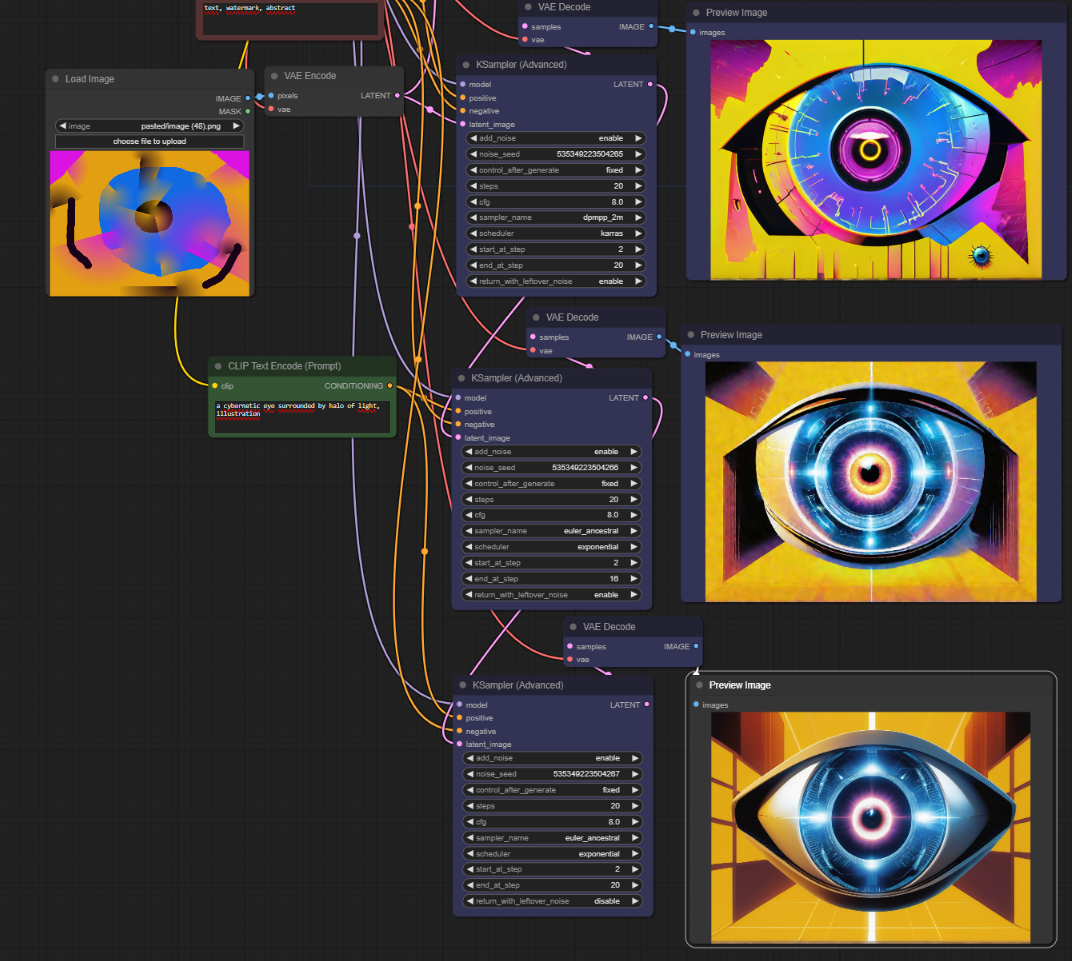Click the choose file to upload button
Image resolution: width=1072 pixels, height=961 pixels.
click(x=150, y=141)
